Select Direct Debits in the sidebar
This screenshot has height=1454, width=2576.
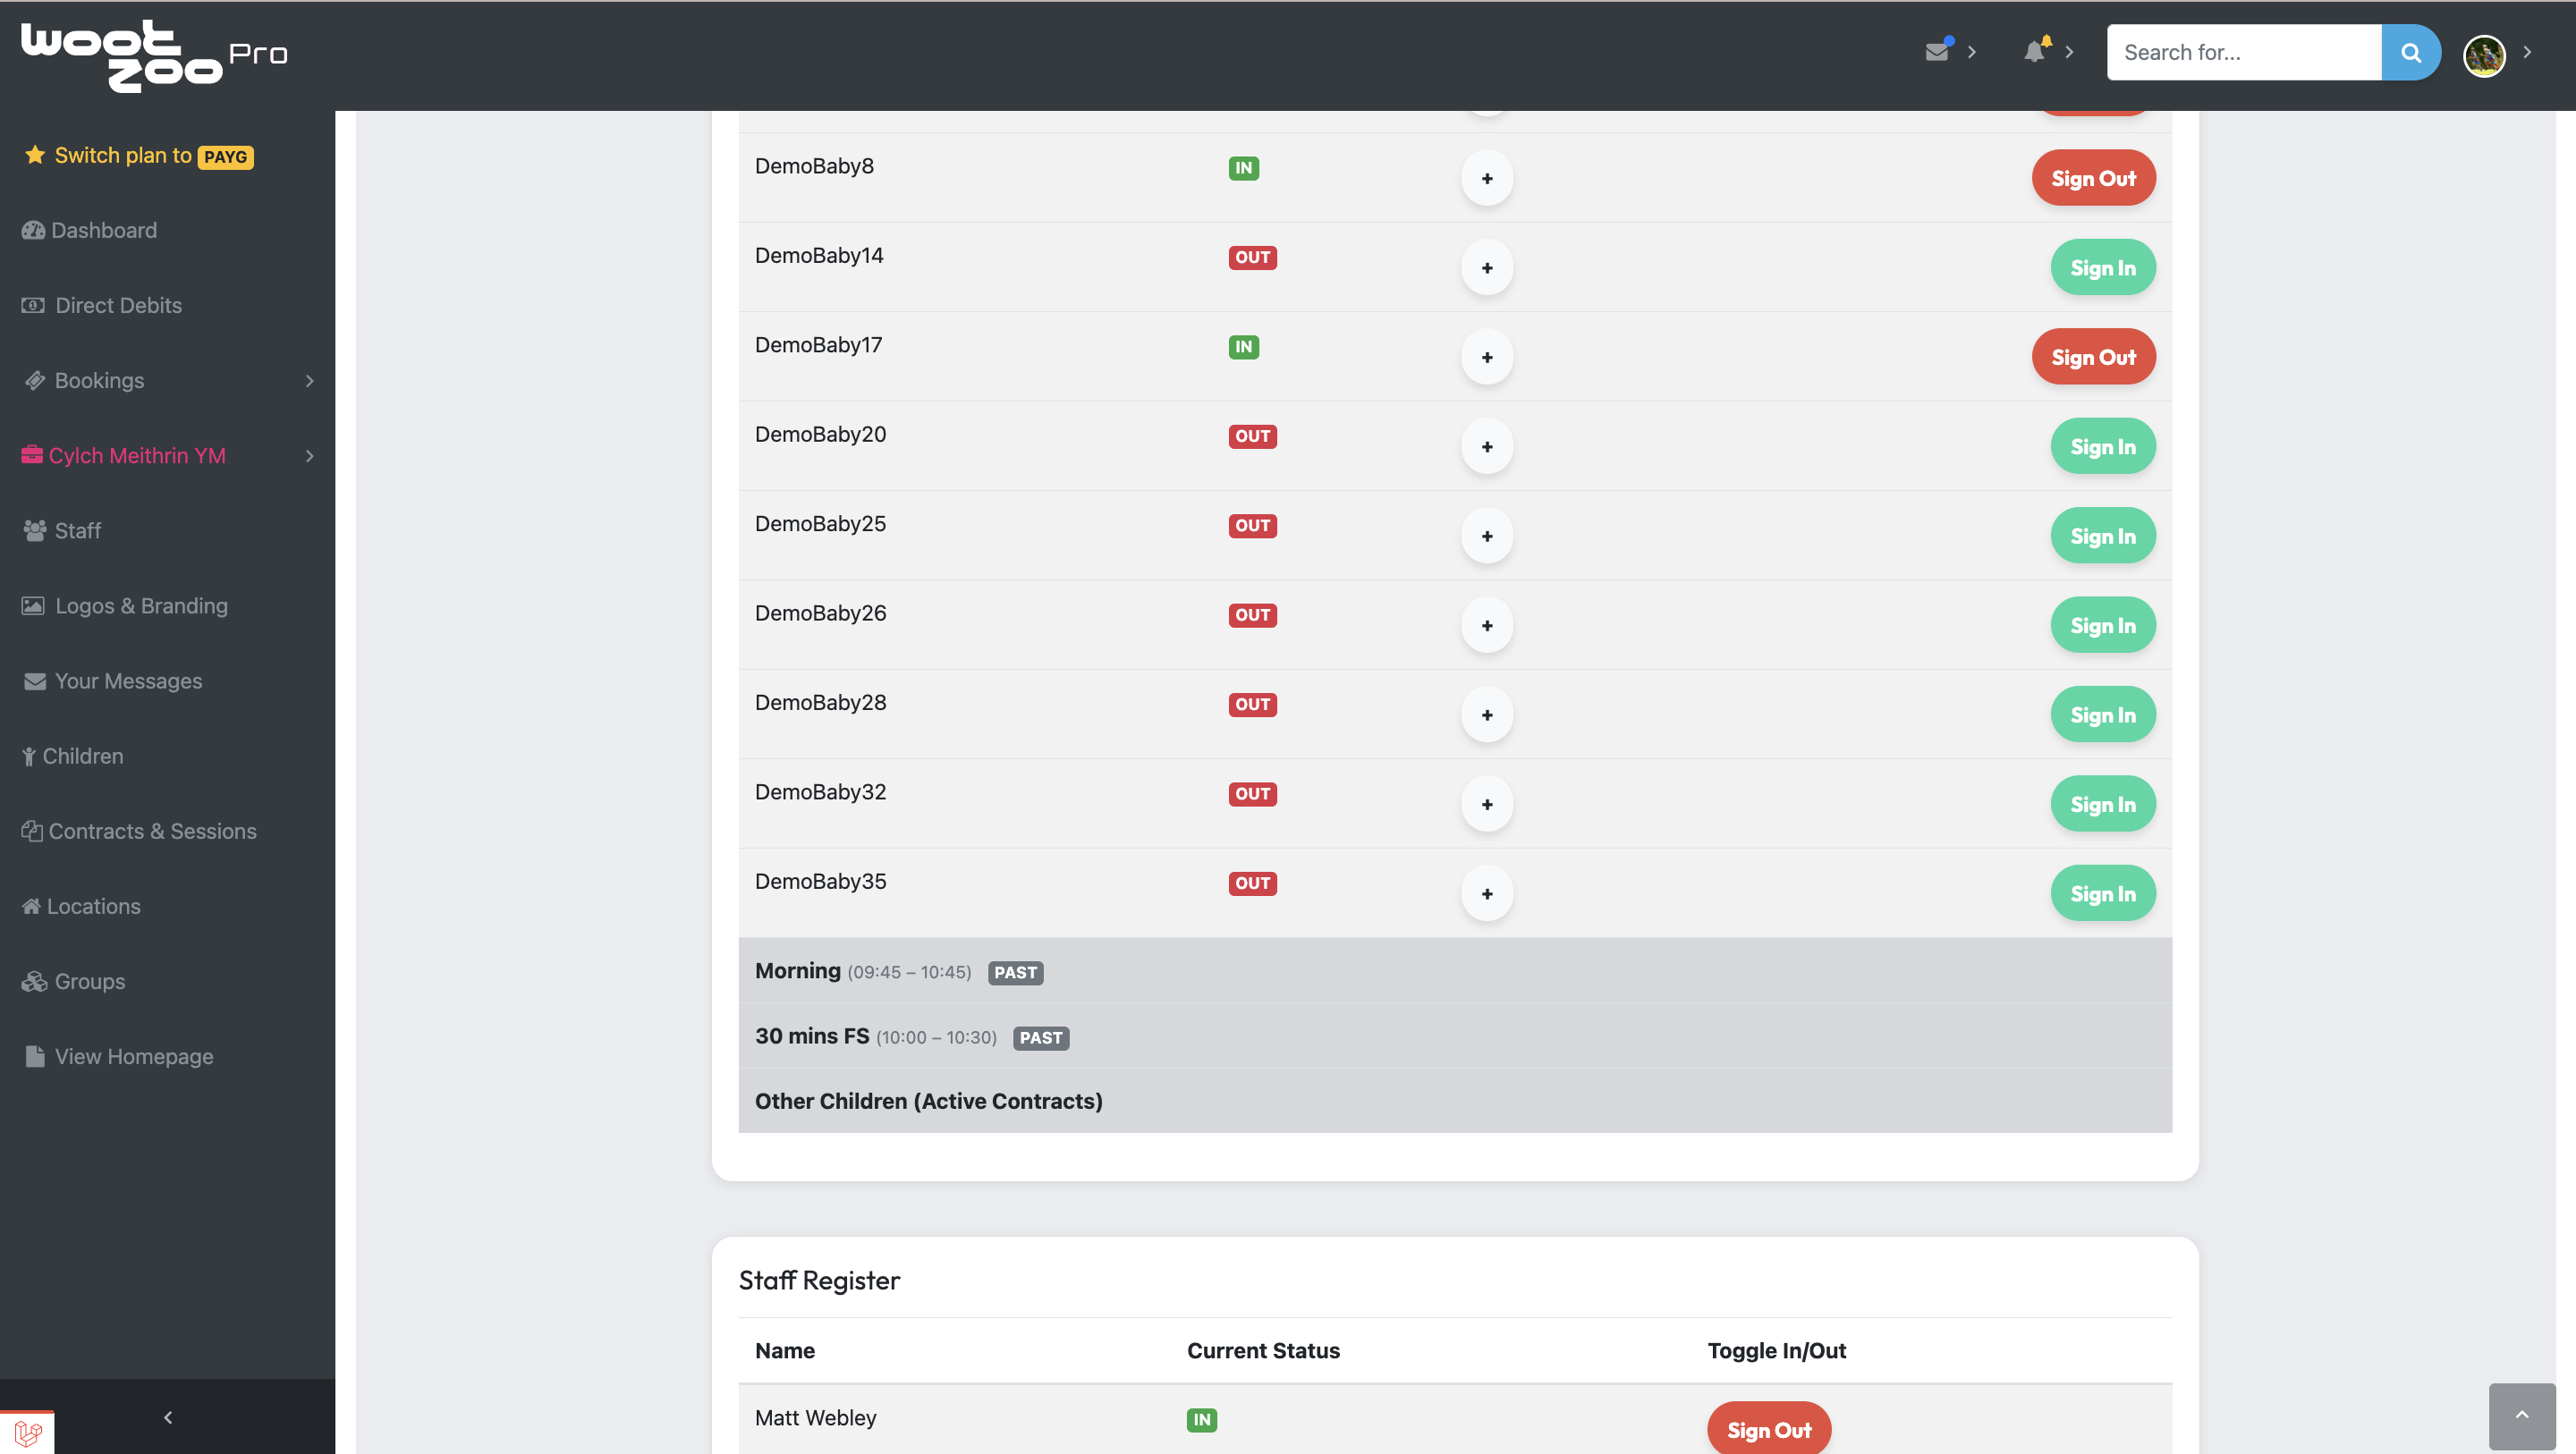pyautogui.click(x=117, y=305)
